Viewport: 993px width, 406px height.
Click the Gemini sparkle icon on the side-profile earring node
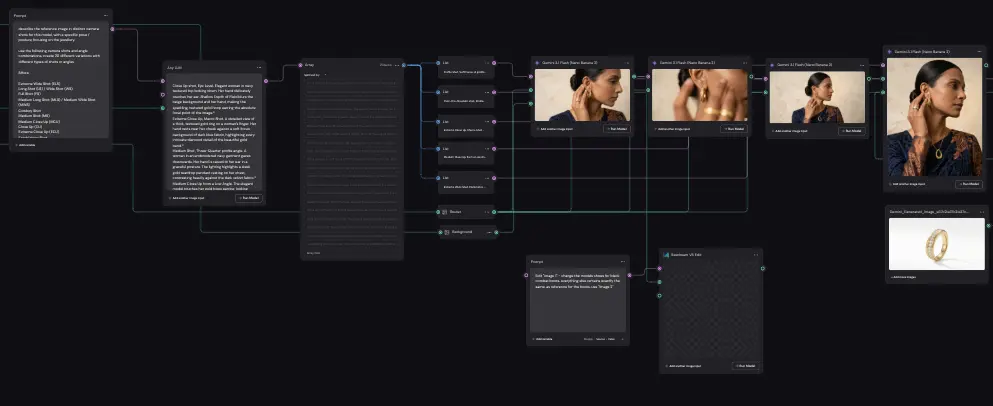[x=538, y=63]
